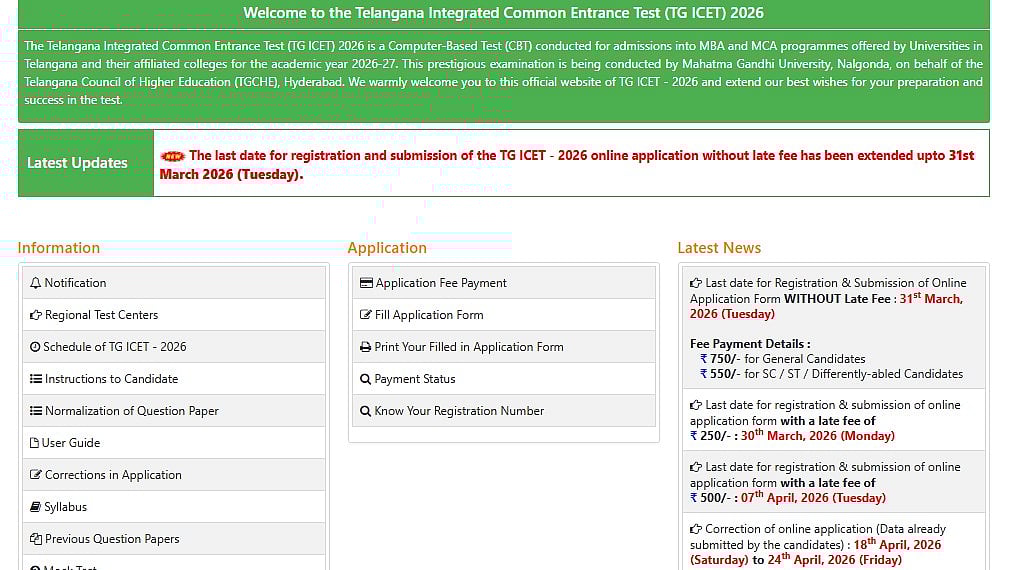Viewport: 1014px width, 570px height.
Task: Click the credit card icon for Application Fee Payment
Action: (366, 283)
